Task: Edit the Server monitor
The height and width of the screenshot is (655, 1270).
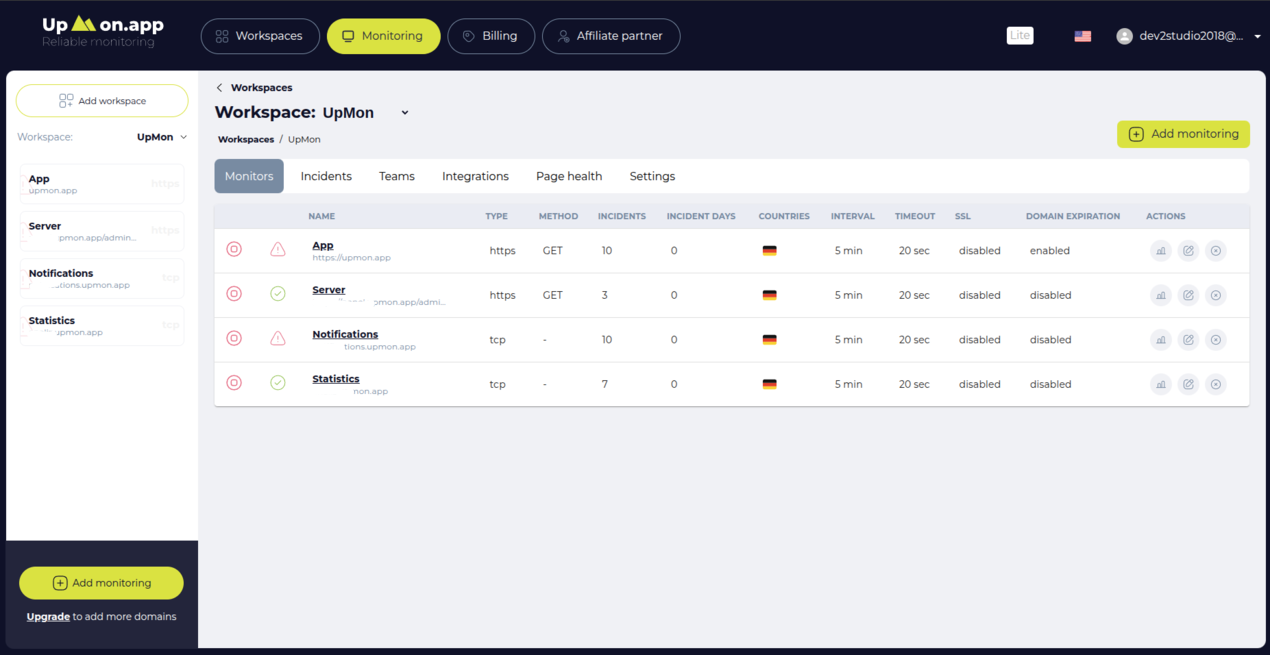Action: [1188, 295]
